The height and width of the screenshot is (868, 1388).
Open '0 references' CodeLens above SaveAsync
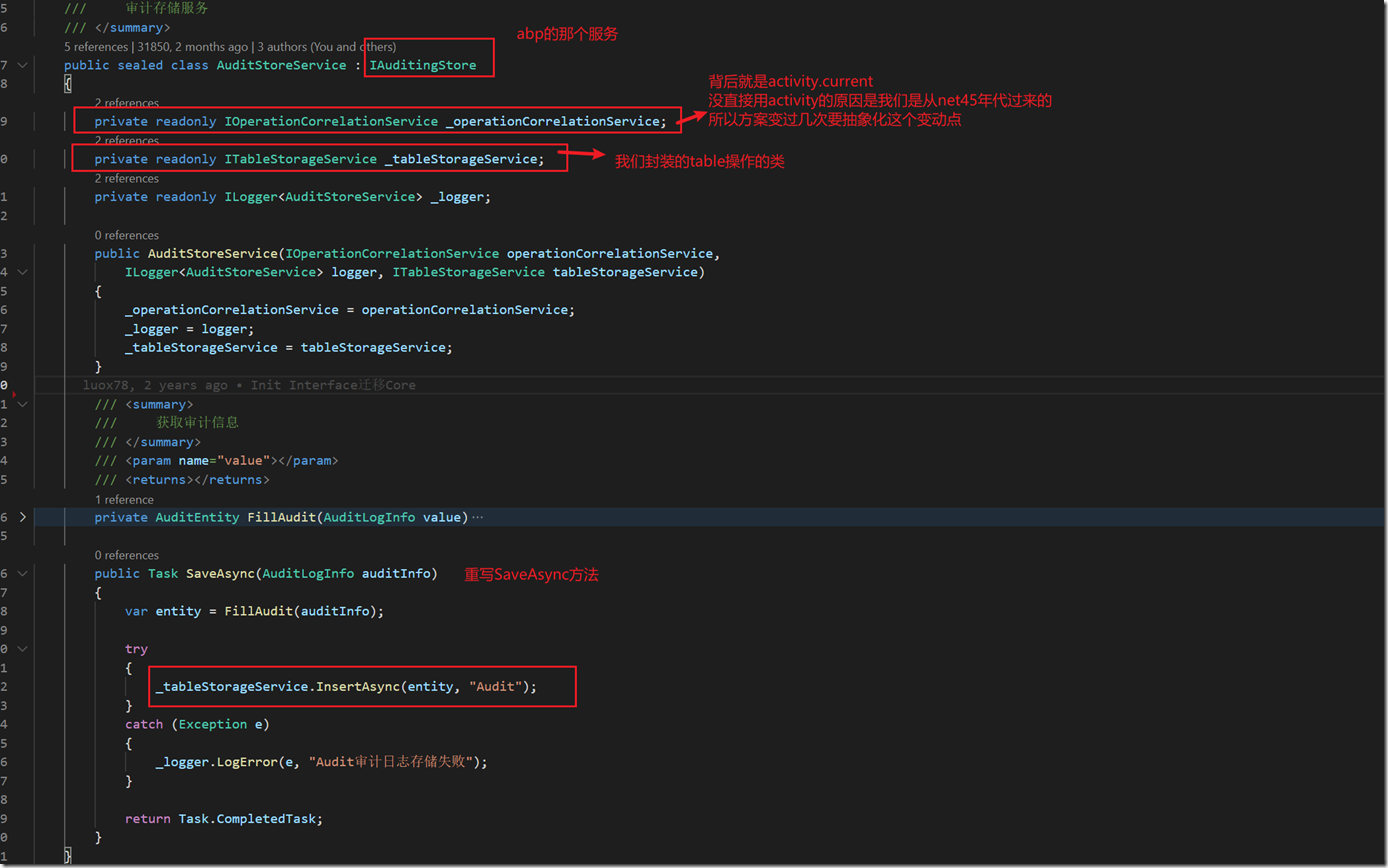[x=127, y=556]
